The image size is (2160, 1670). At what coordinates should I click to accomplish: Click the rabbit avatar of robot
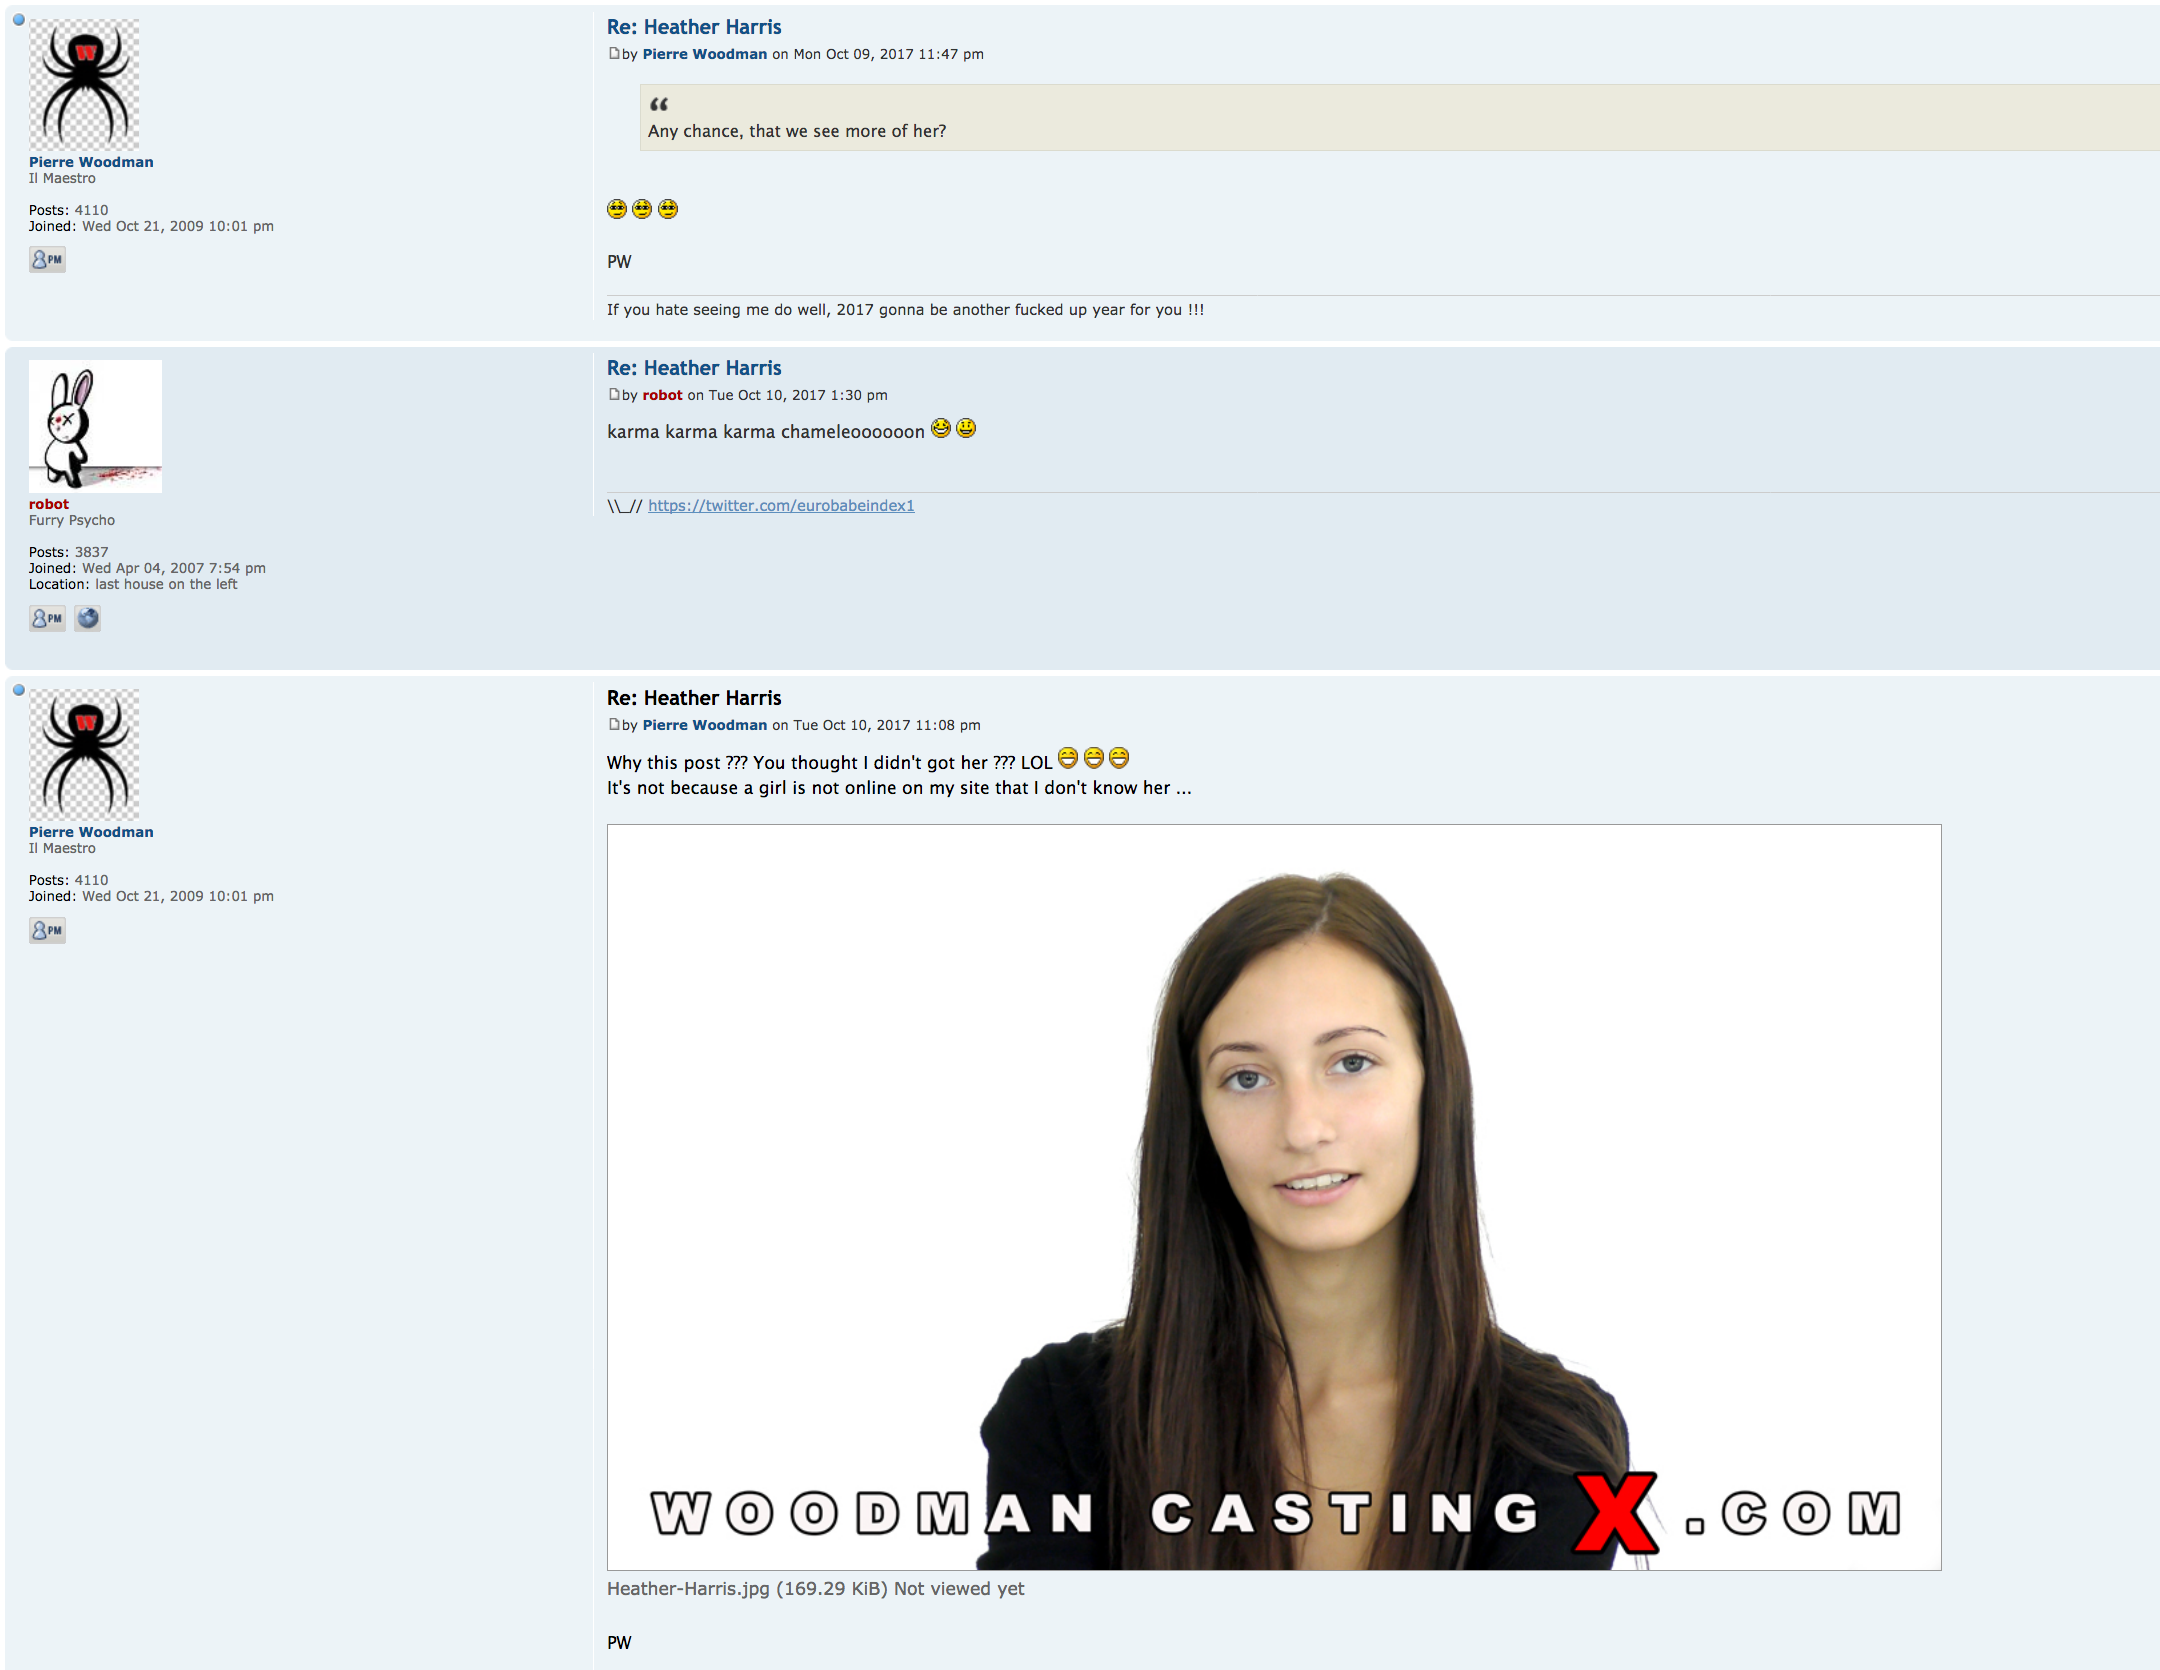pyautogui.click(x=95, y=426)
